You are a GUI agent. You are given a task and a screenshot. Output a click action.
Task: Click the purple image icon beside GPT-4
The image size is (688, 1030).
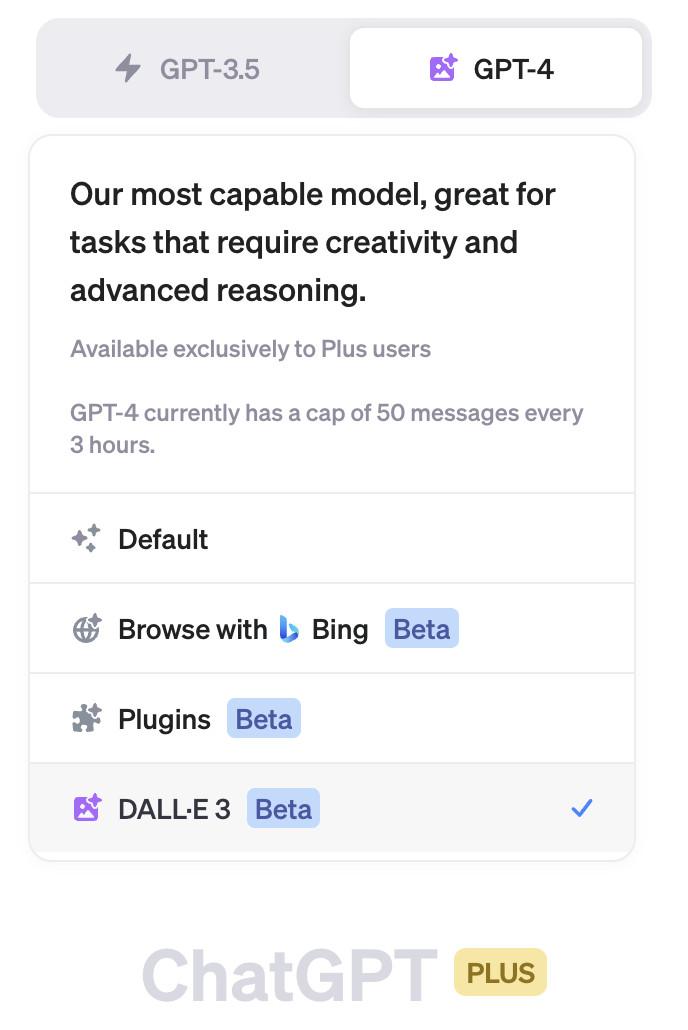click(442, 68)
